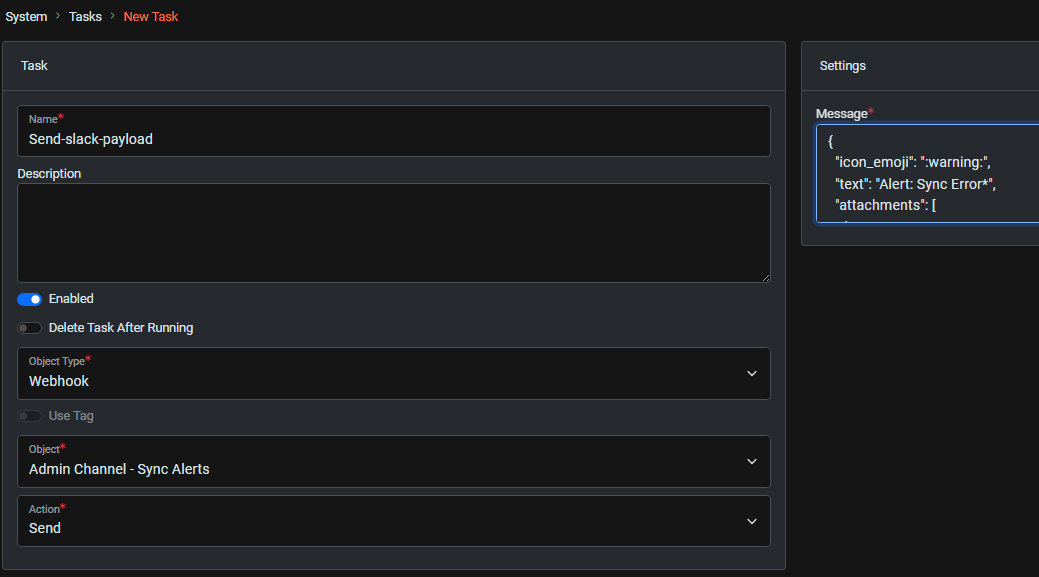Select the New Task breadcrumb item
The width and height of the screenshot is (1039, 577).
pos(150,16)
